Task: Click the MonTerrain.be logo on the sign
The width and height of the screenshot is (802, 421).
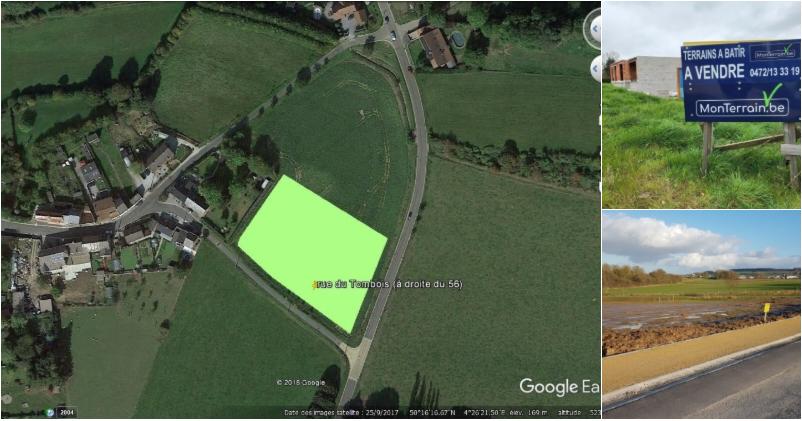Action: [x=743, y=107]
